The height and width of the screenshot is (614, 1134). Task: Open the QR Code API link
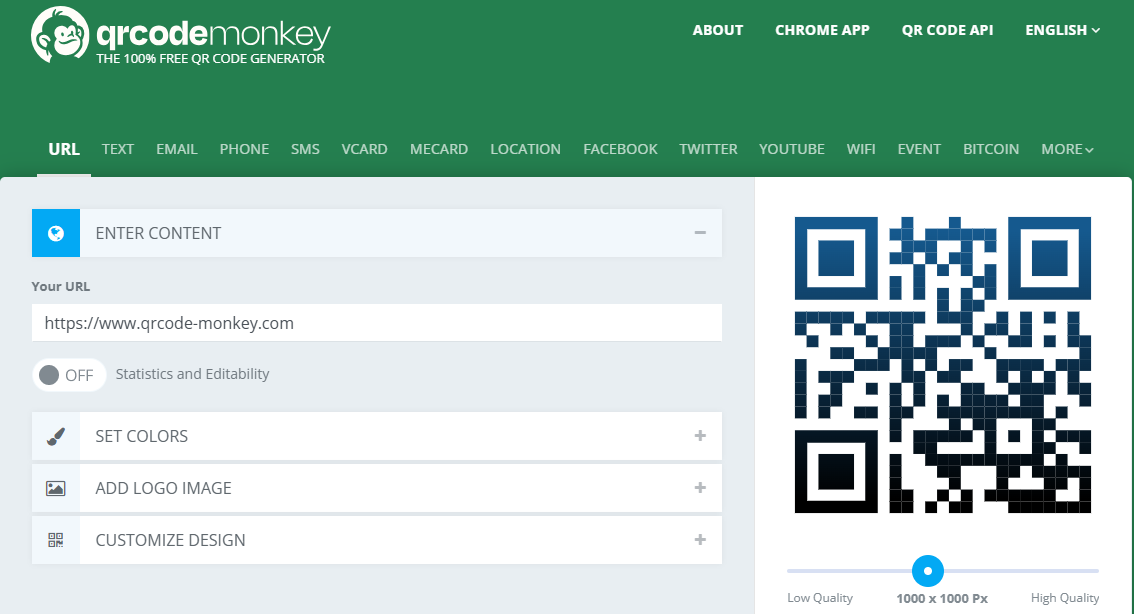pyautogui.click(x=947, y=30)
